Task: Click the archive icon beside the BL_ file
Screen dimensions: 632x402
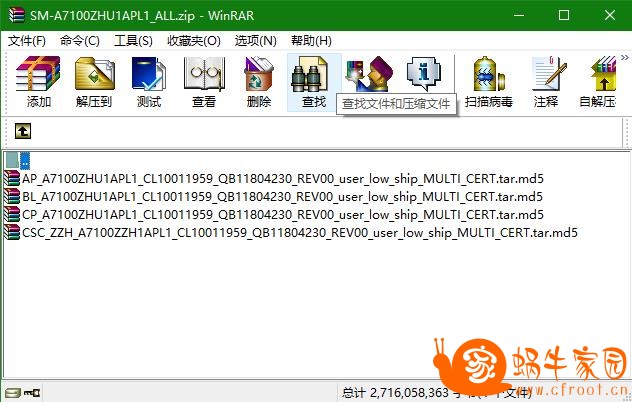Action: [12, 196]
